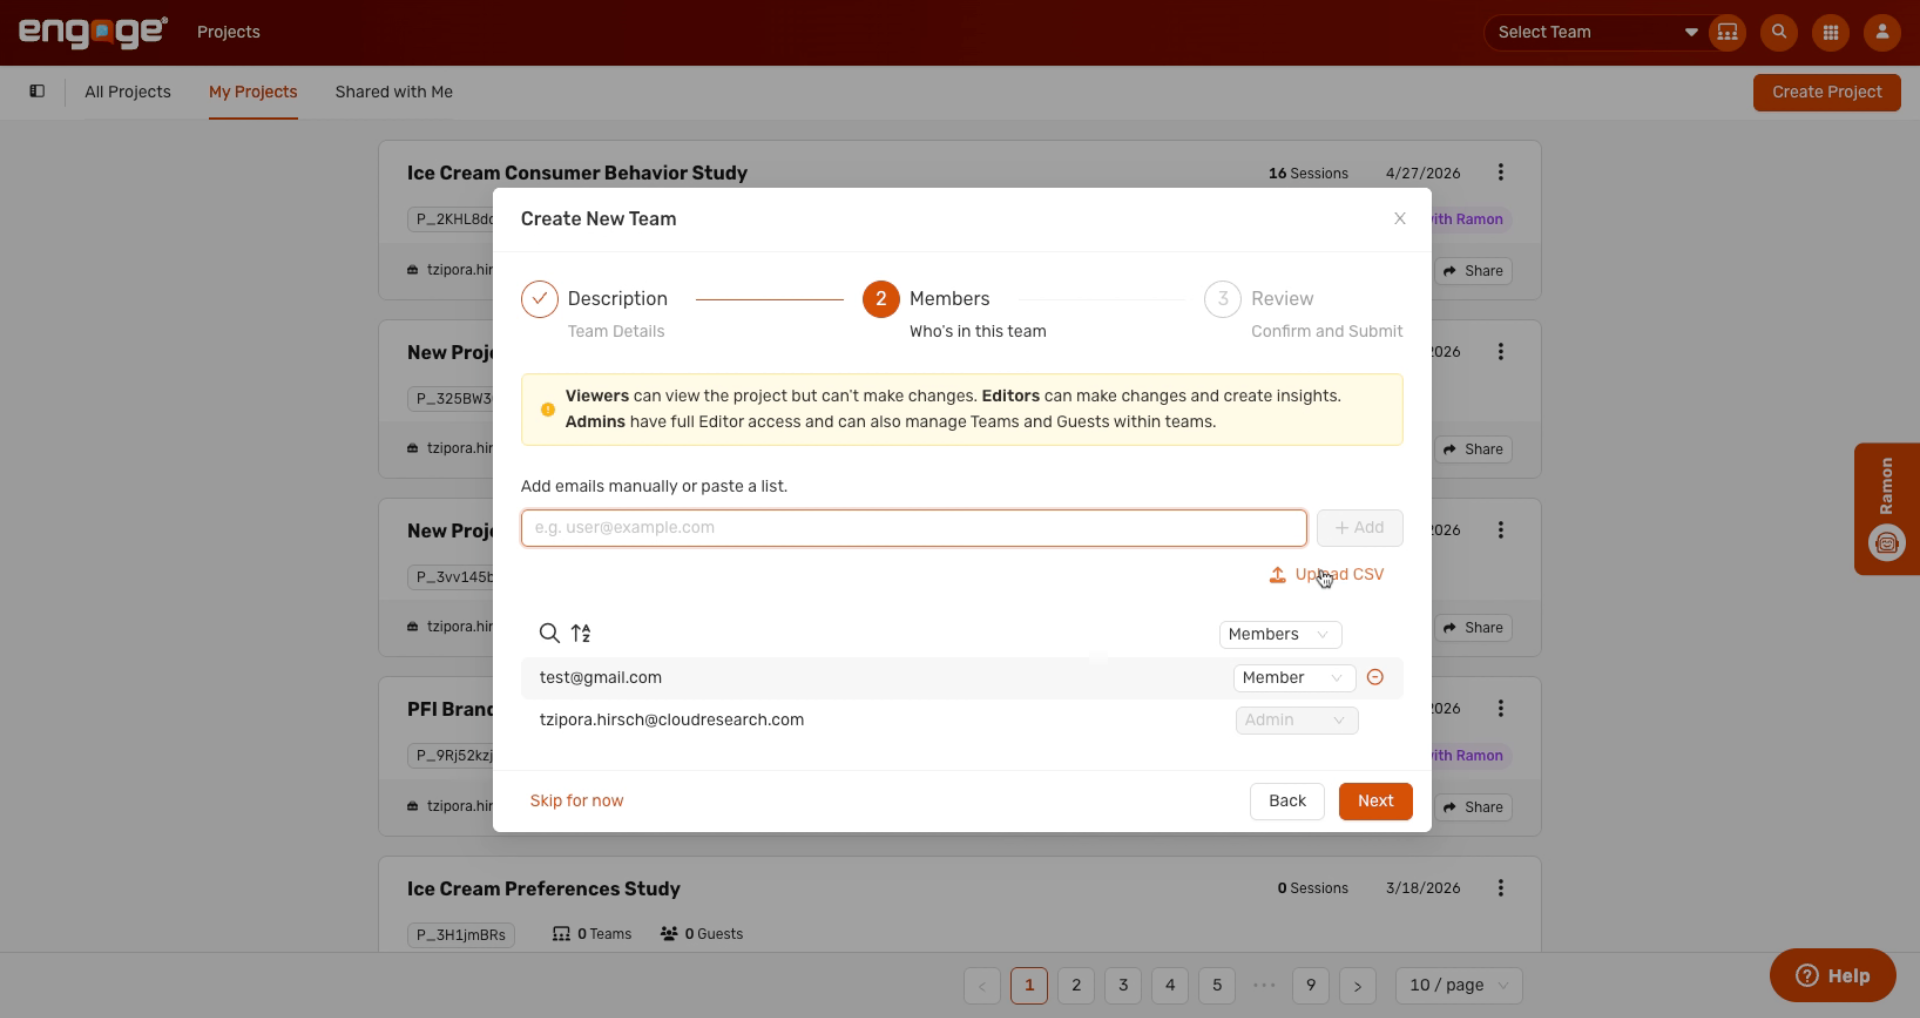
Task: Click 0 Guests on Ice Cream Preferences Study
Action: 701,934
